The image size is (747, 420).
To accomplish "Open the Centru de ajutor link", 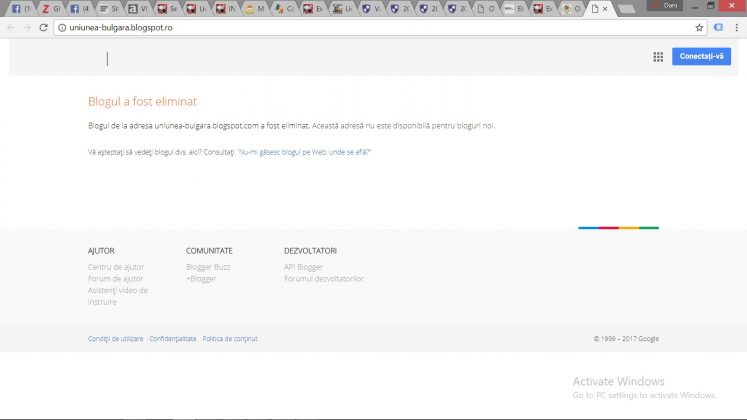I will [115, 267].
